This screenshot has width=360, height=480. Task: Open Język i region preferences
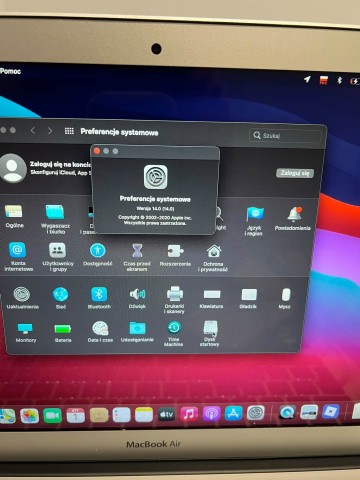255,221
